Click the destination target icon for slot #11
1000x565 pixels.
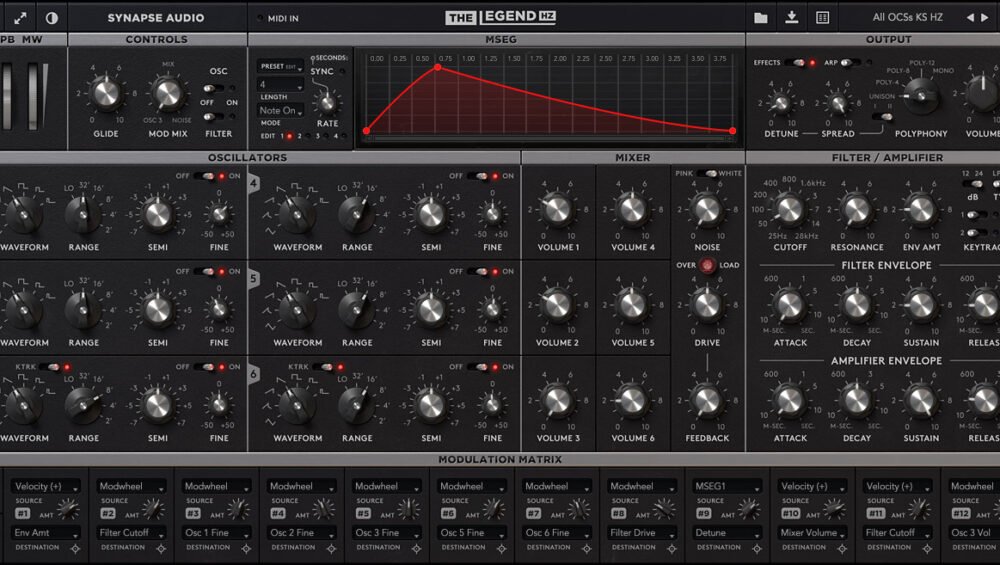click(x=927, y=548)
